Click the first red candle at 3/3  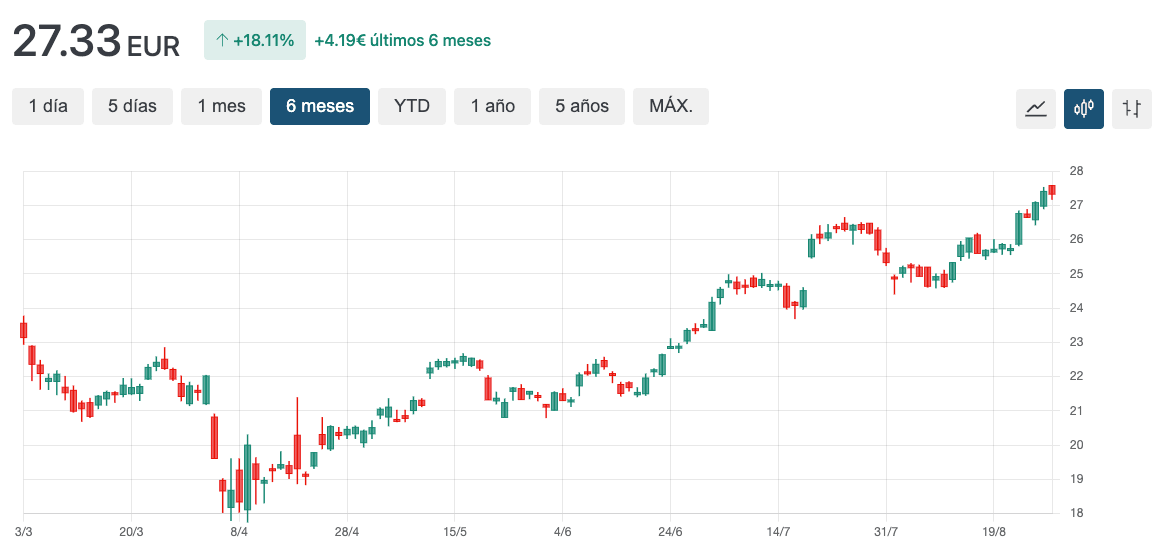pos(23,330)
